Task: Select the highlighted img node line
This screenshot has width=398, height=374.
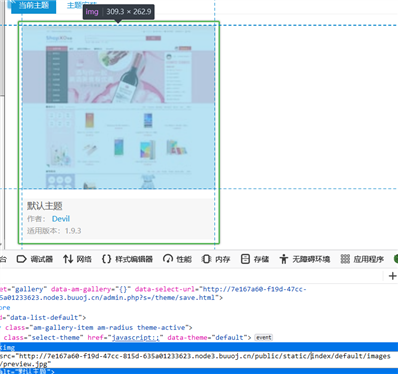Action: [199, 347]
